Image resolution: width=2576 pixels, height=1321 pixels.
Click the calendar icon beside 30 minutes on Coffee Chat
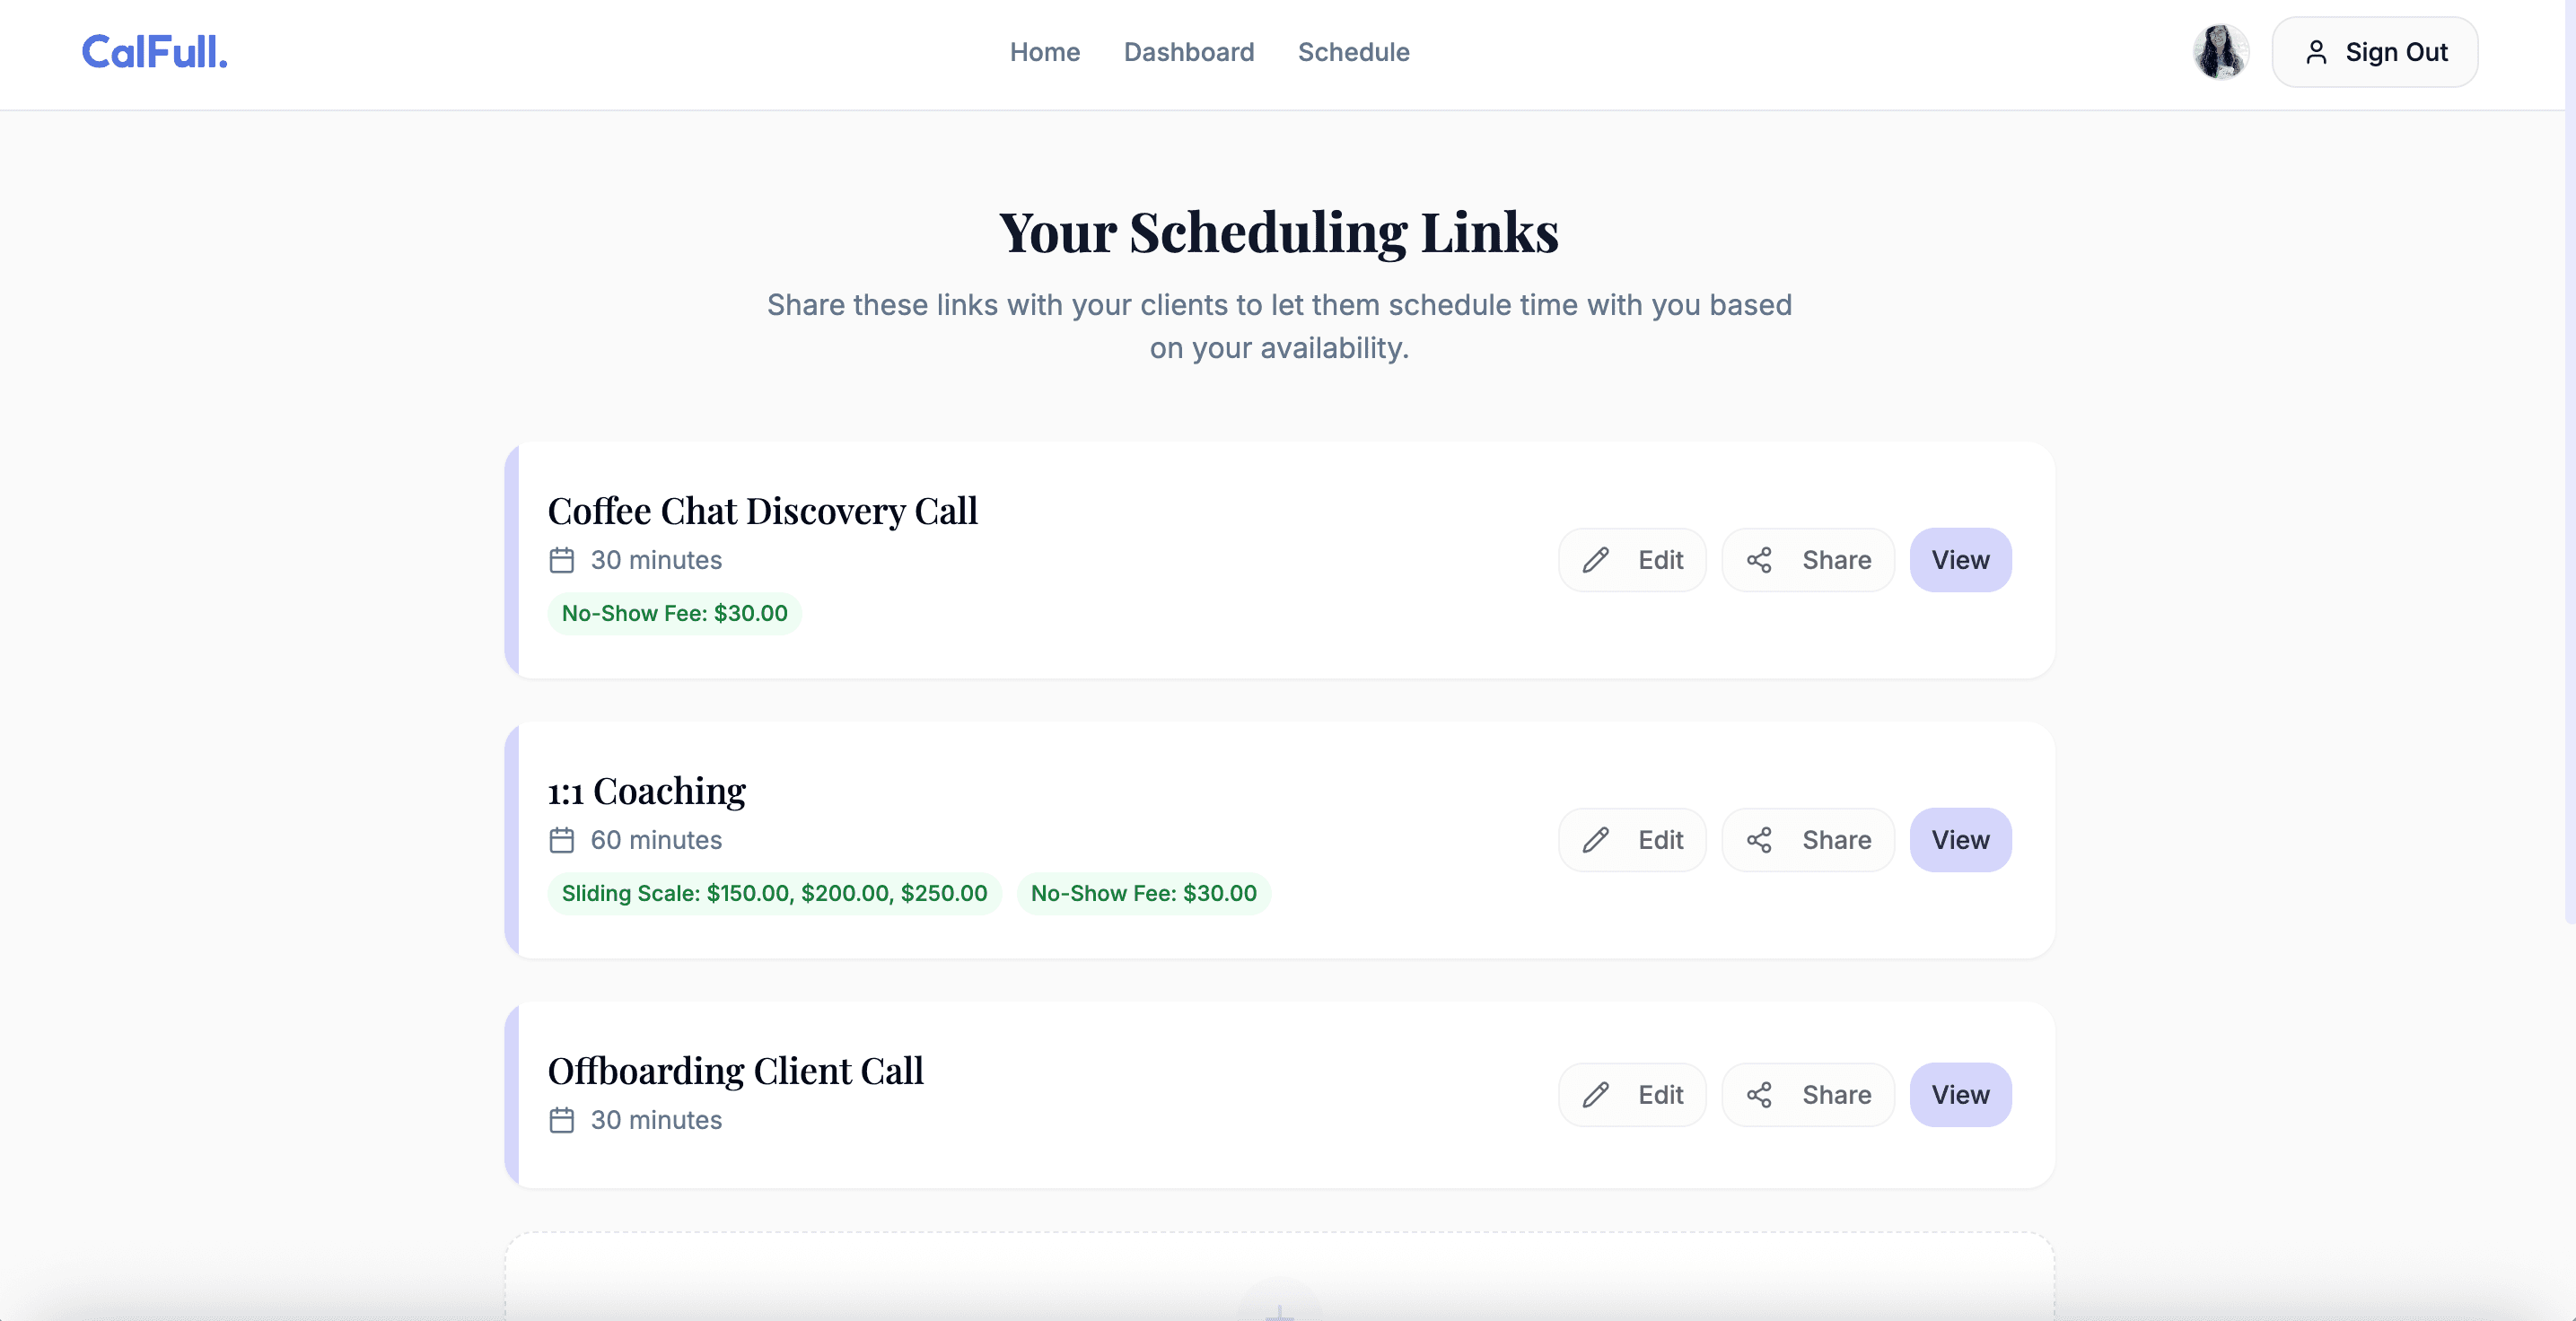(561, 561)
